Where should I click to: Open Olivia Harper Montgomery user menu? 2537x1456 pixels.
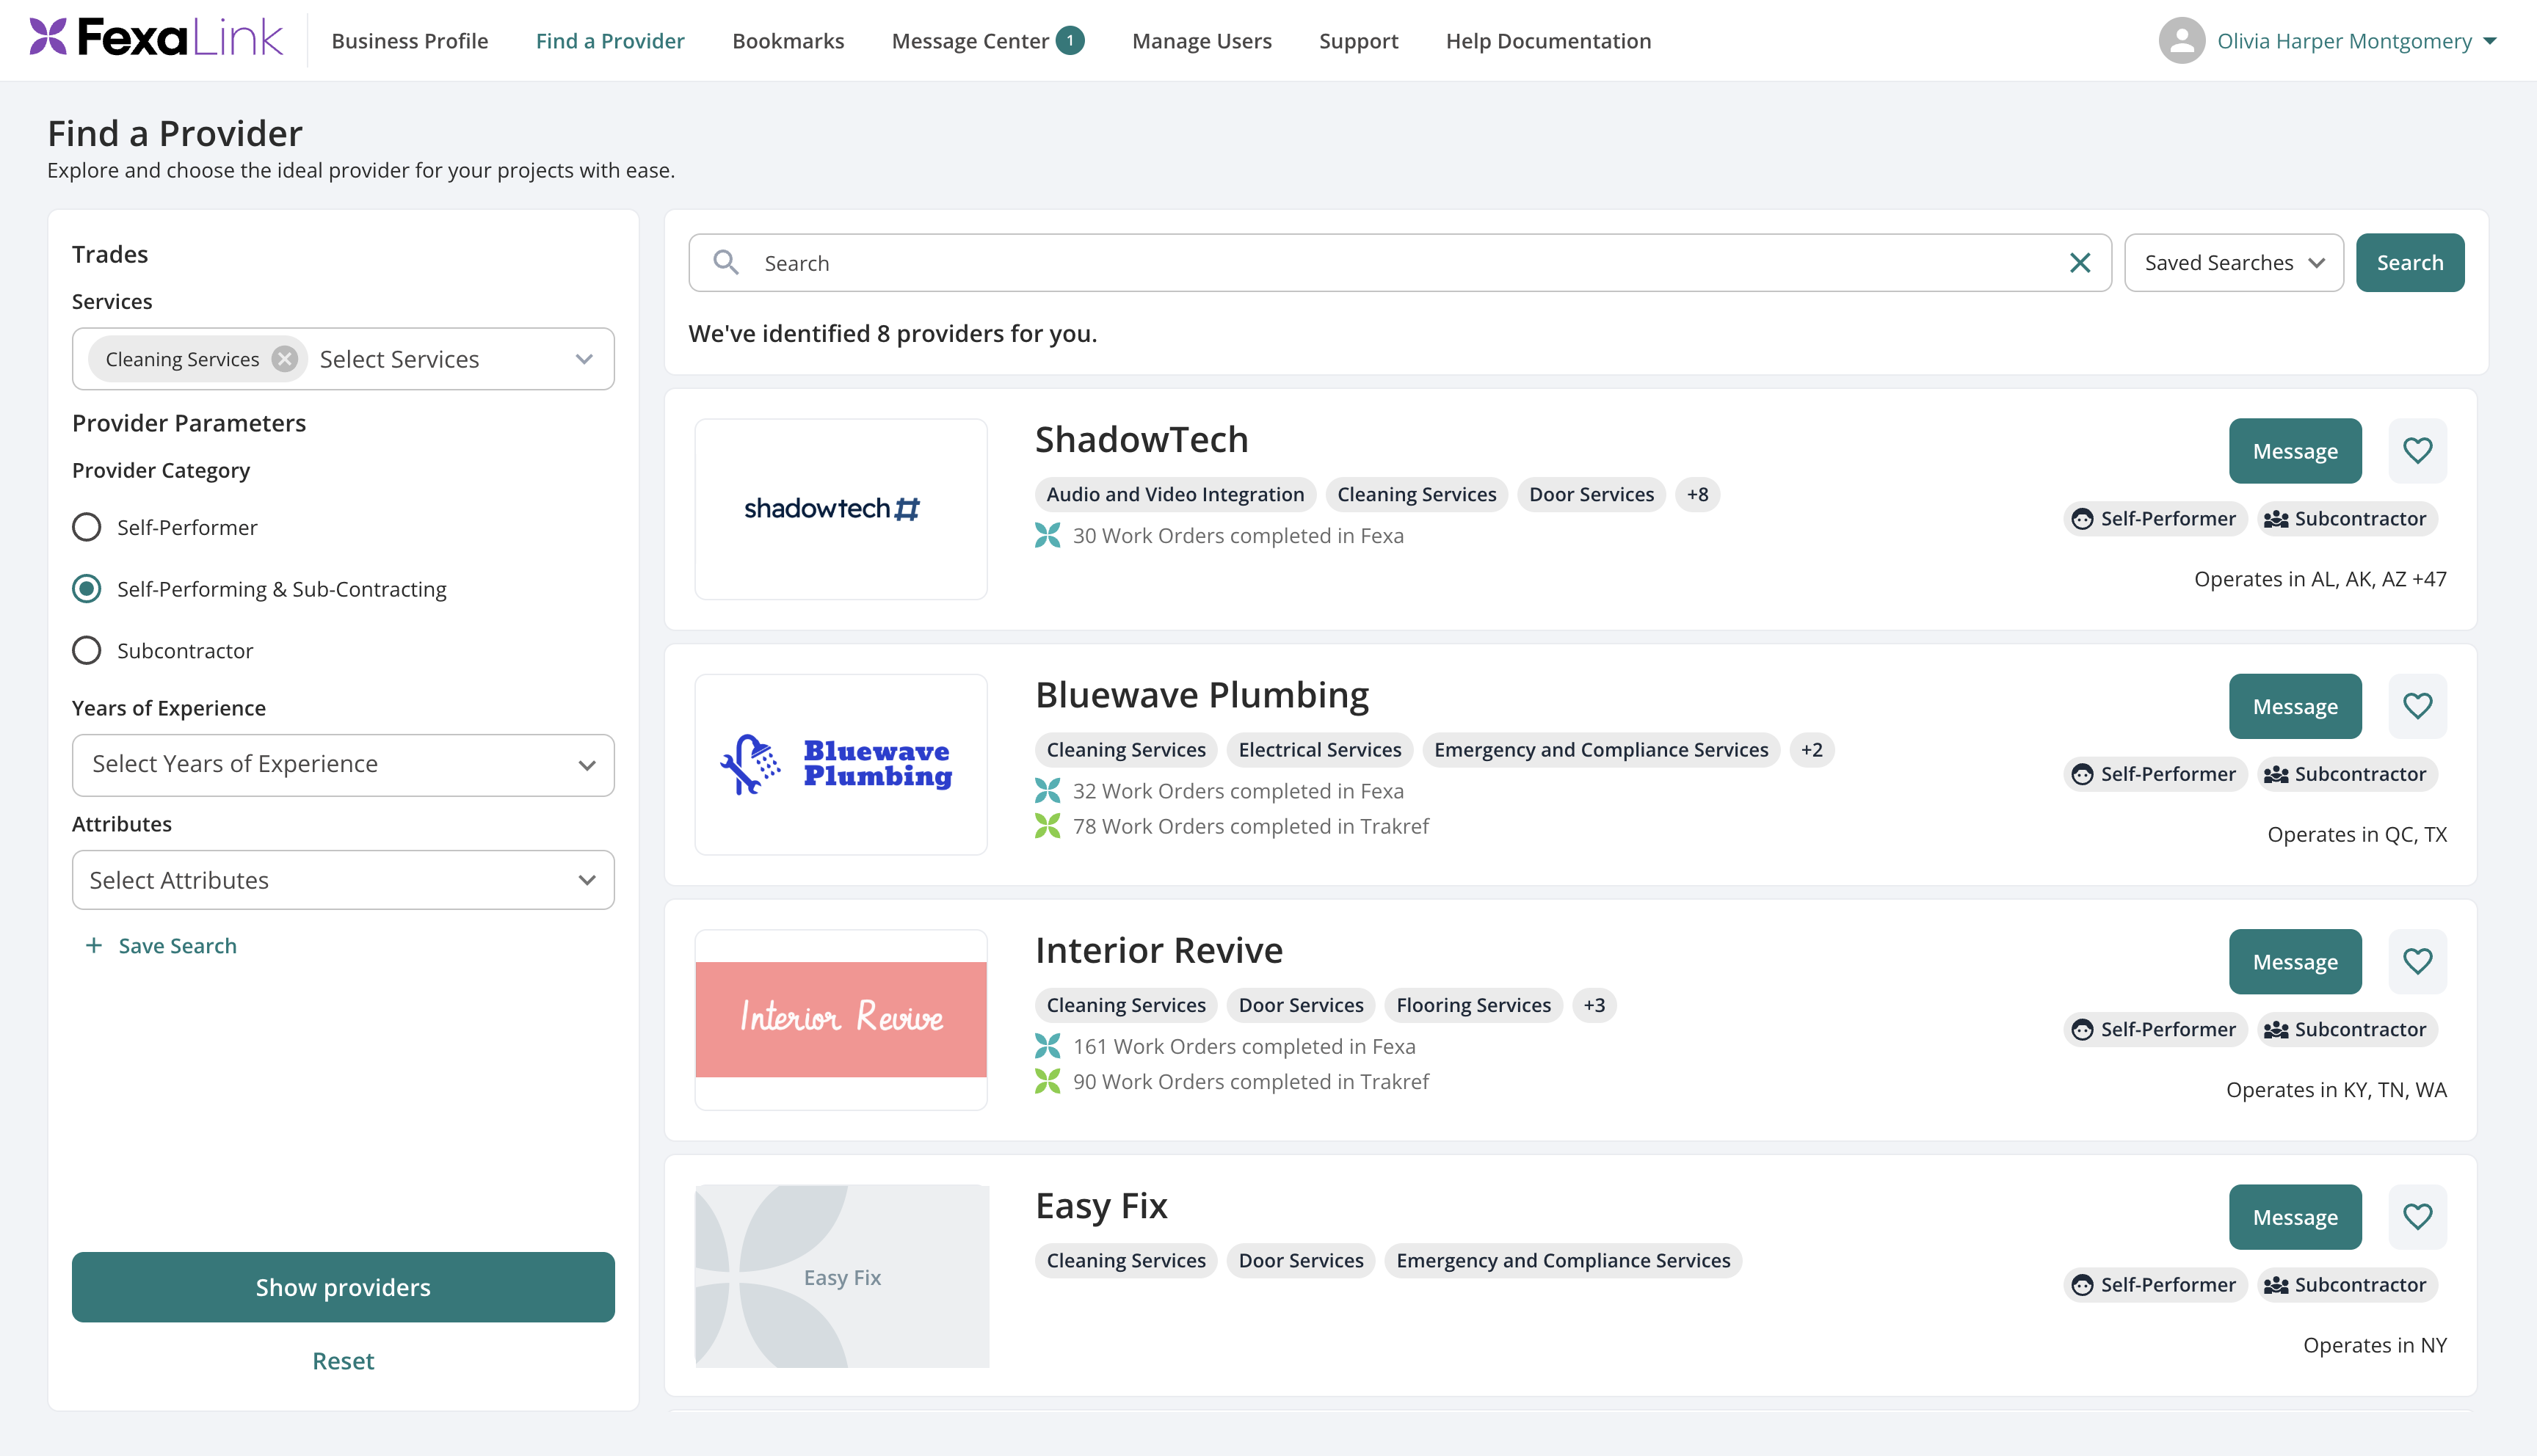2356,41
